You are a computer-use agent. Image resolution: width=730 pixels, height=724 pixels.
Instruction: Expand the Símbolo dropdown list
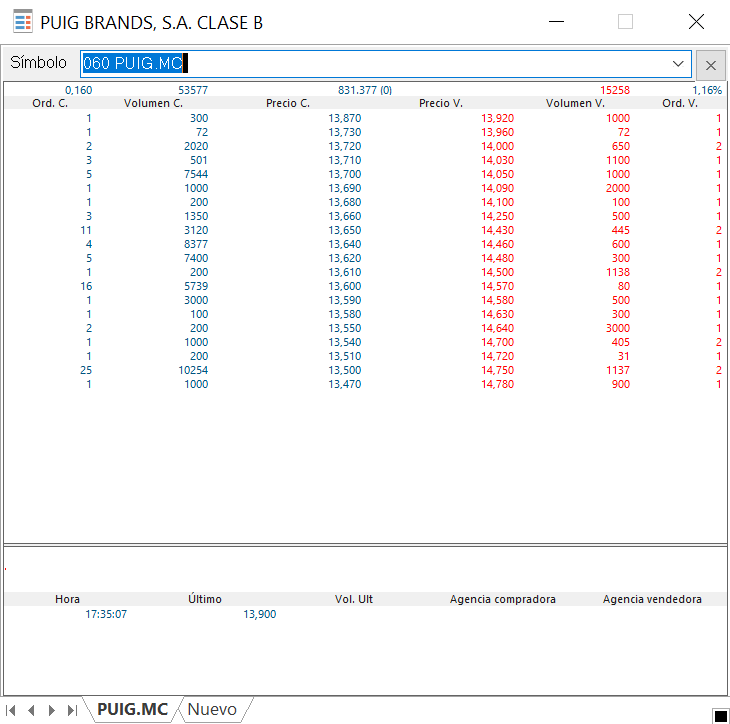tap(679, 64)
